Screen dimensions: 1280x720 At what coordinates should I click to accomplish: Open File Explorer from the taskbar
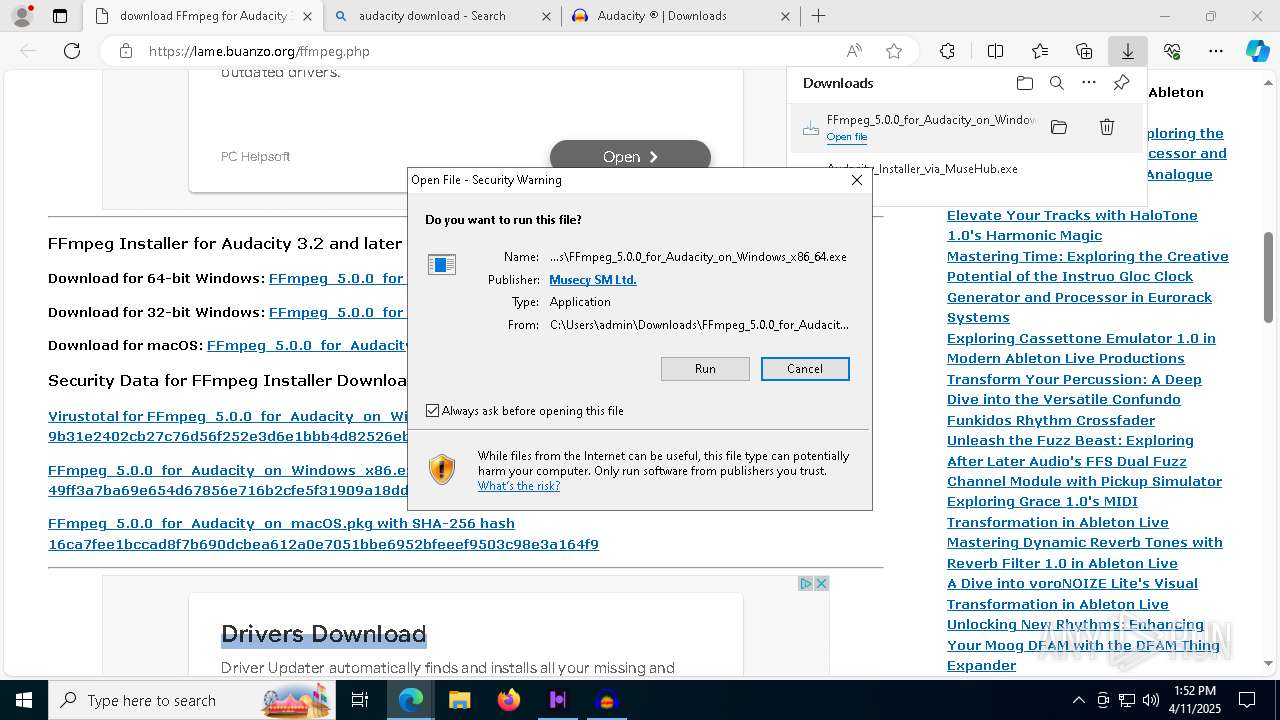(459, 700)
